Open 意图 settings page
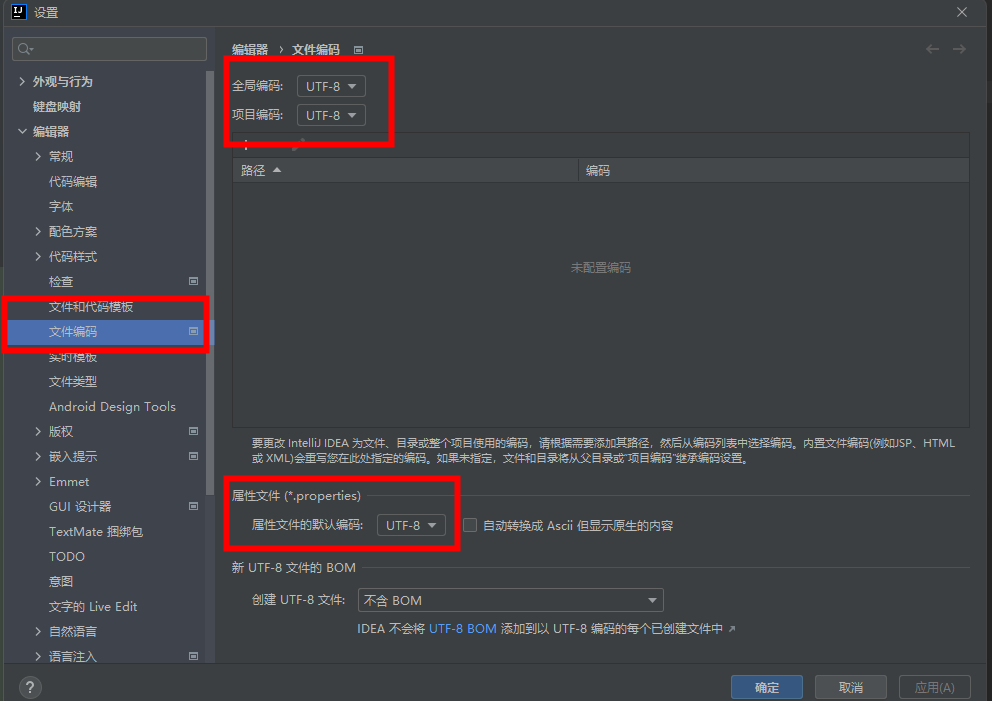The width and height of the screenshot is (992, 701). (61, 581)
